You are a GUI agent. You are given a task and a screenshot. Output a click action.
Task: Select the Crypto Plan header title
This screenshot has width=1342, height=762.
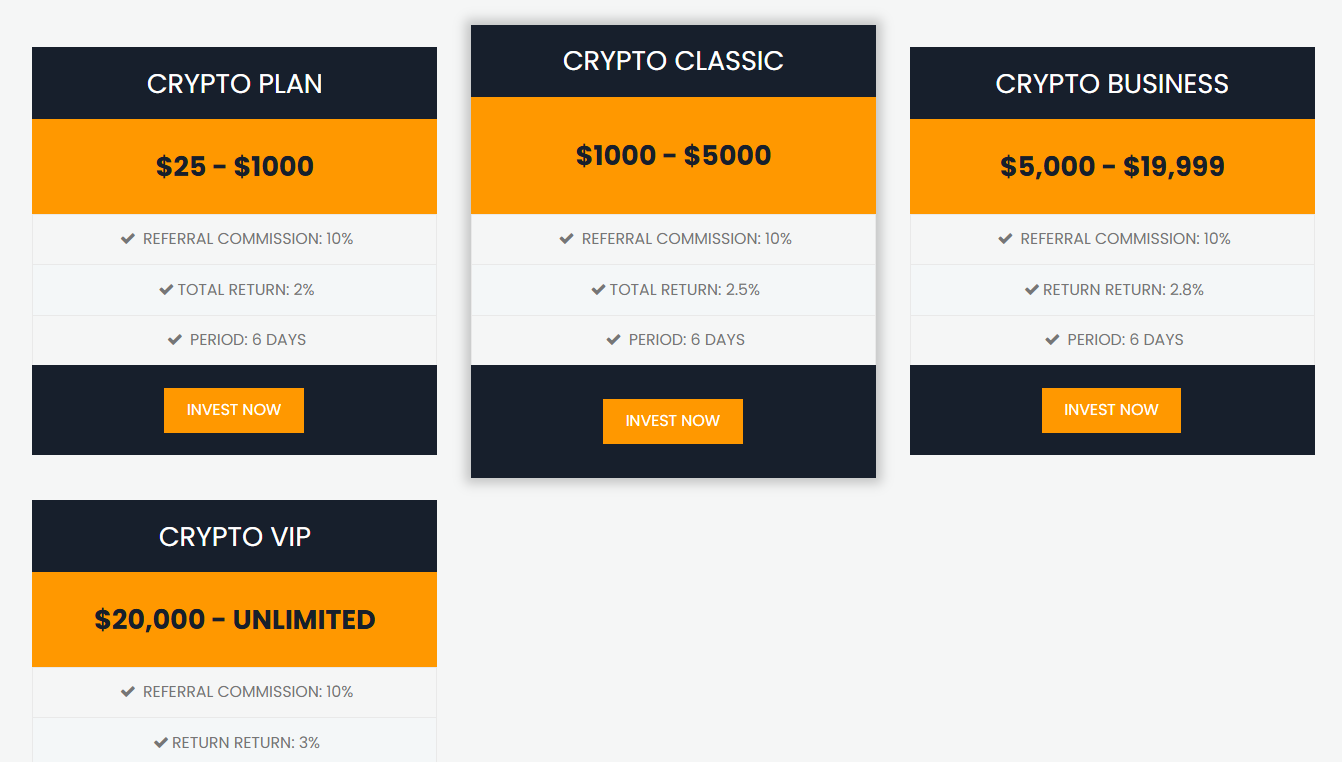click(x=235, y=84)
